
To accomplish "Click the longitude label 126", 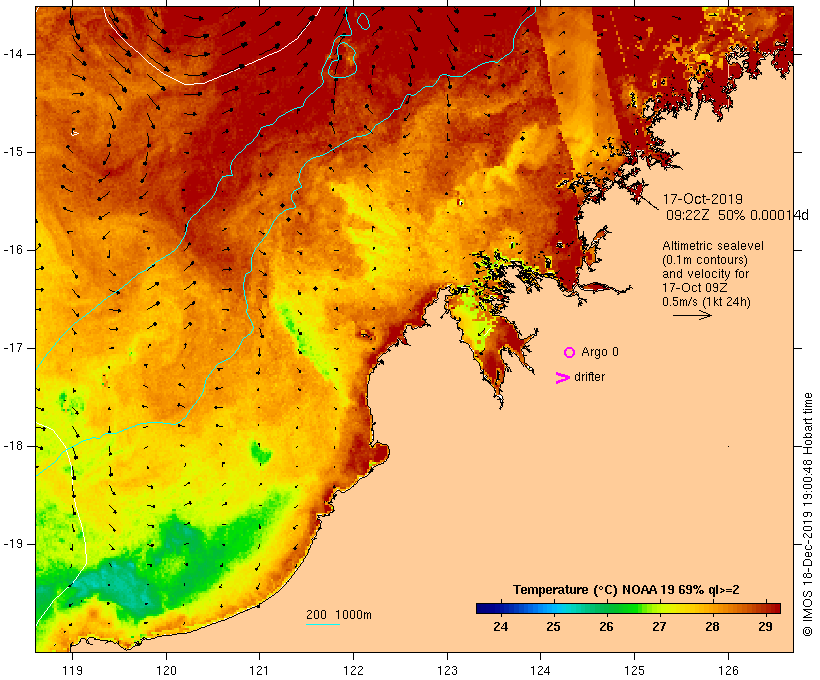I will [x=728, y=670].
